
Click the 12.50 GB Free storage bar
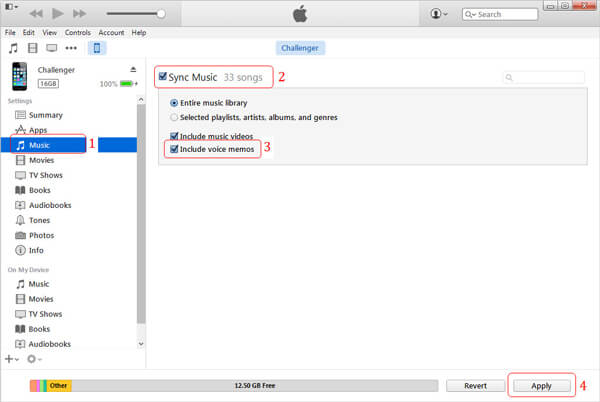coord(255,386)
